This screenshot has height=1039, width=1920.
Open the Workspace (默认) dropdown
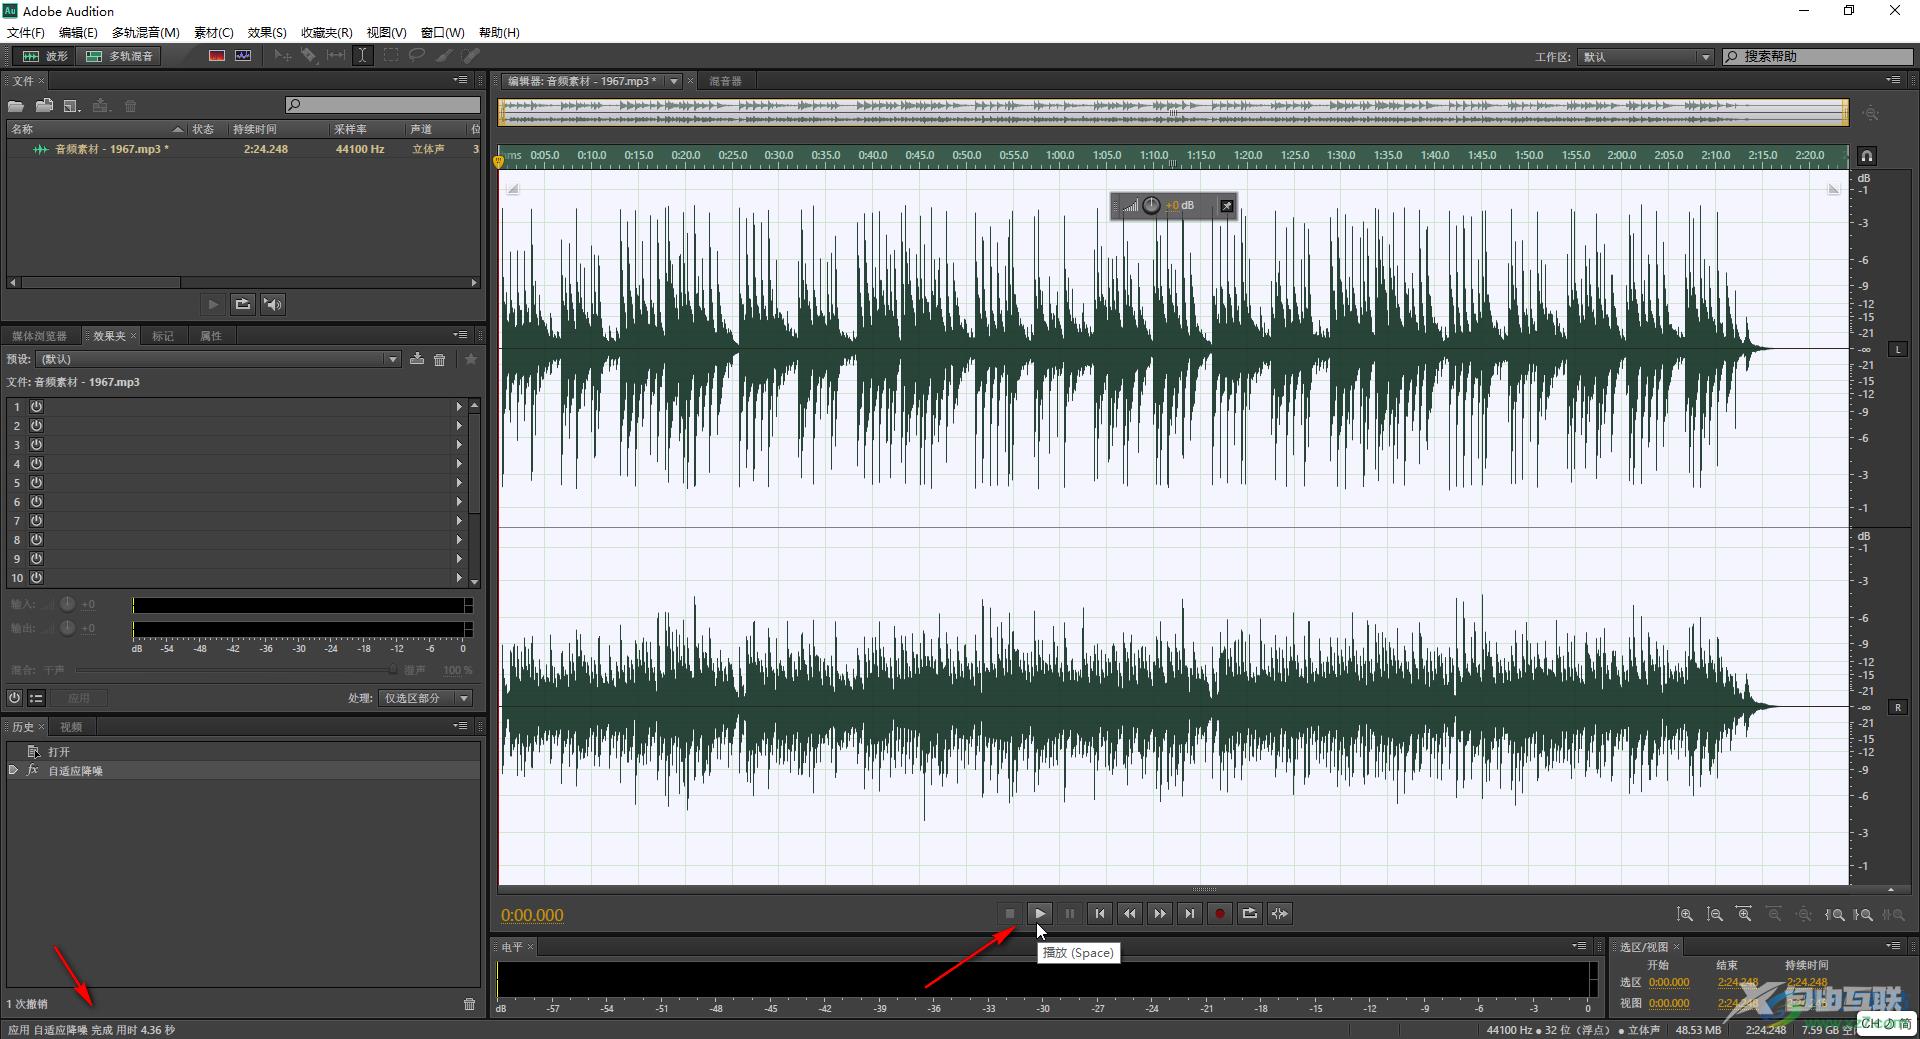(1646, 57)
